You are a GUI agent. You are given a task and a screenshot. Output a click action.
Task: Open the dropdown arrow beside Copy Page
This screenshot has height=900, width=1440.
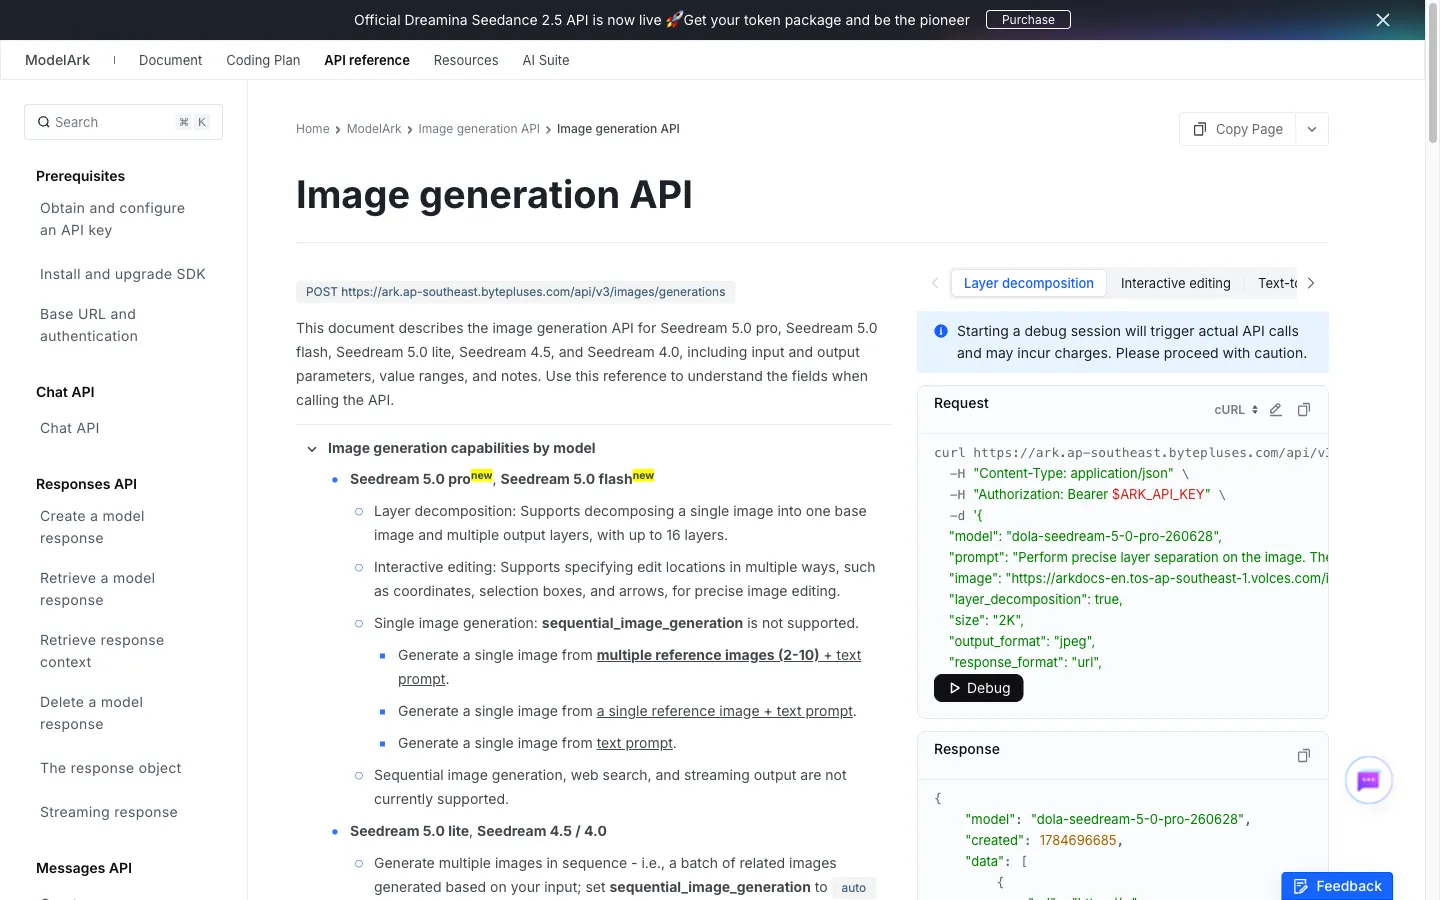(x=1312, y=129)
